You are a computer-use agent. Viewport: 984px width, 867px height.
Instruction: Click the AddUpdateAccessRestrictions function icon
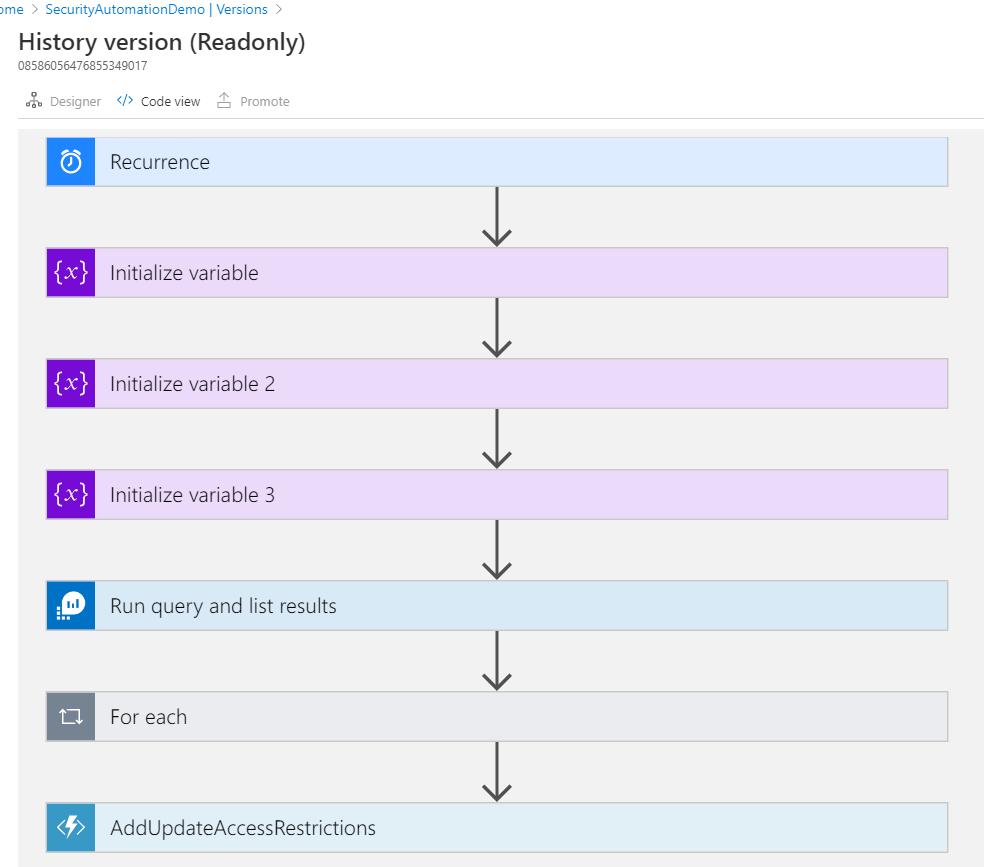pyautogui.click(x=71, y=828)
